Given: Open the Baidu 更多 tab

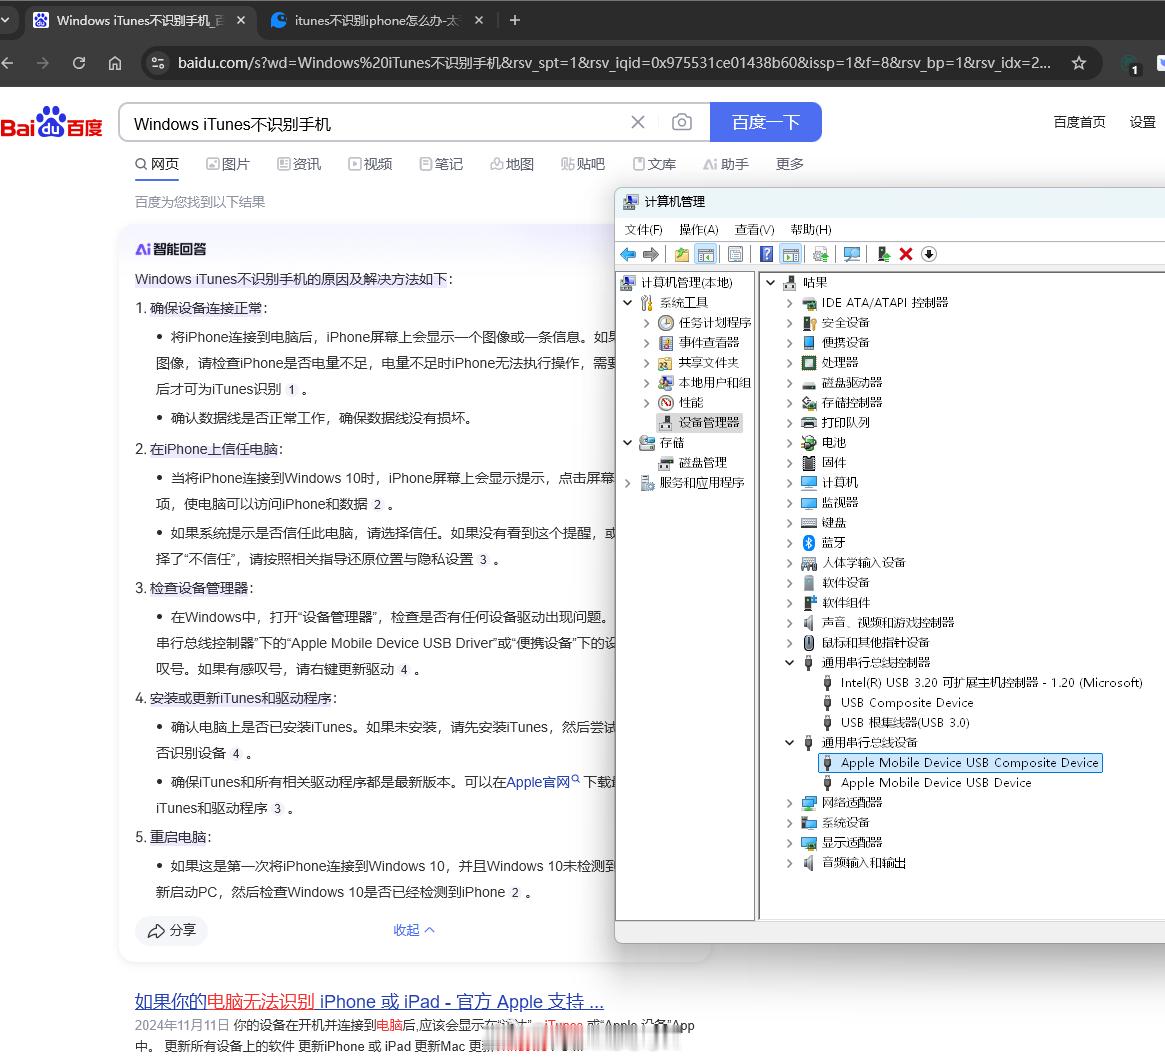Looking at the screenshot, I should pyautogui.click(x=789, y=164).
